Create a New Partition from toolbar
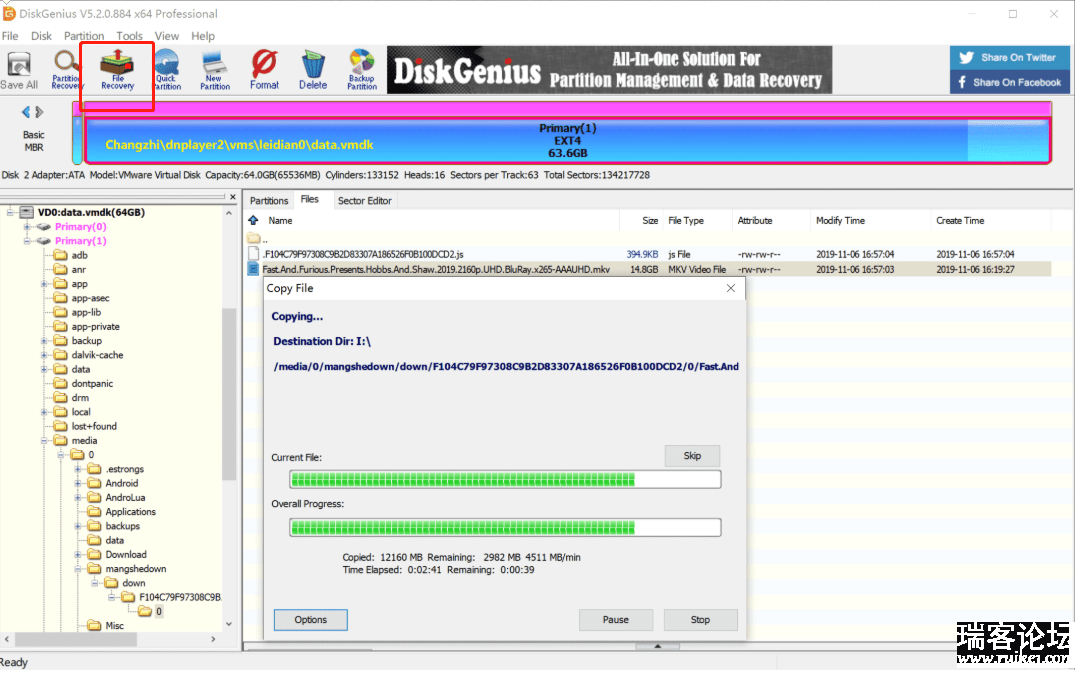This screenshot has width=1080, height=673. pyautogui.click(x=214, y=70)
